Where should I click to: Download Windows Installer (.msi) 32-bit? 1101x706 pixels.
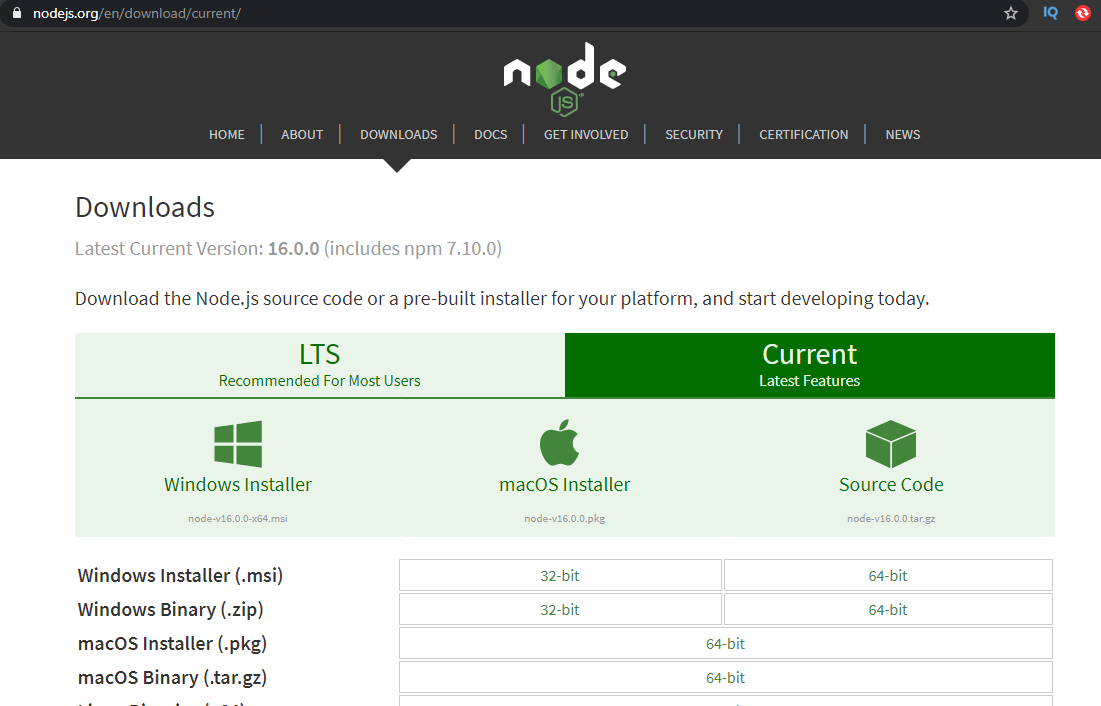point(560,575)
